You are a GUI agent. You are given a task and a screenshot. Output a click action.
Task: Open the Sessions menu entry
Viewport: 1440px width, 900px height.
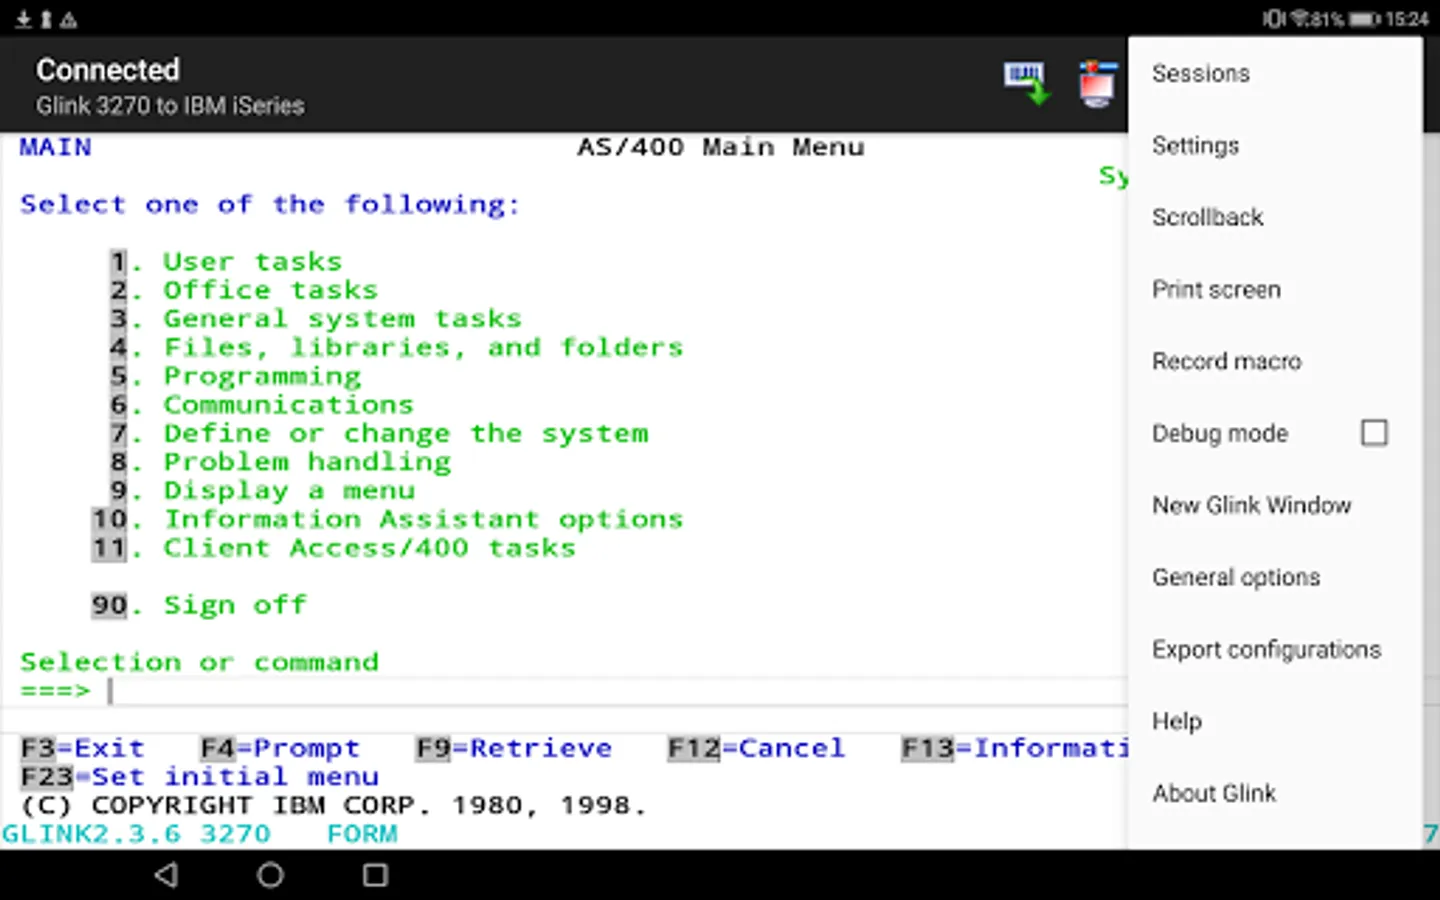coord(1275,73)
